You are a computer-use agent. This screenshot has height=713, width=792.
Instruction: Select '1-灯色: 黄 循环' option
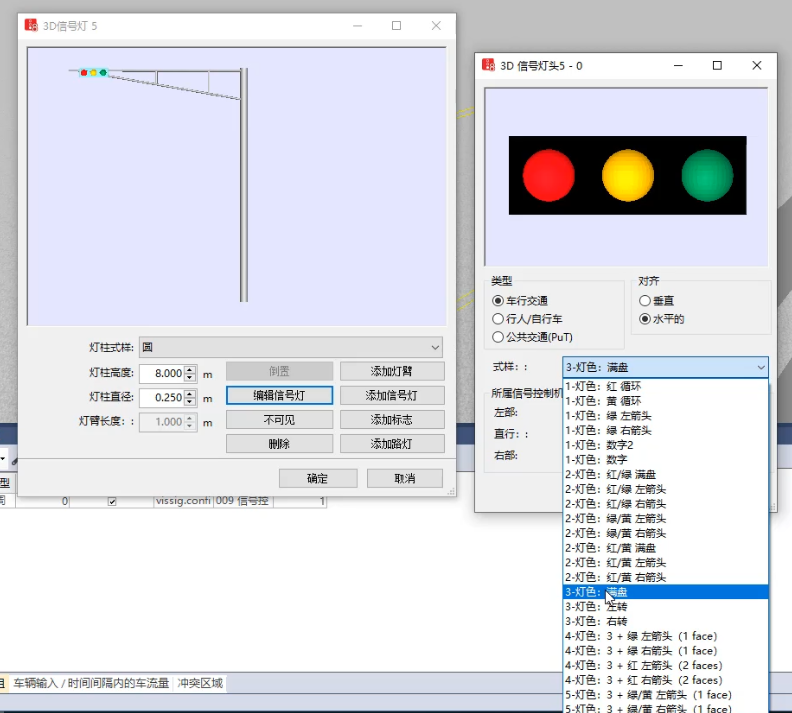[665, 401]
